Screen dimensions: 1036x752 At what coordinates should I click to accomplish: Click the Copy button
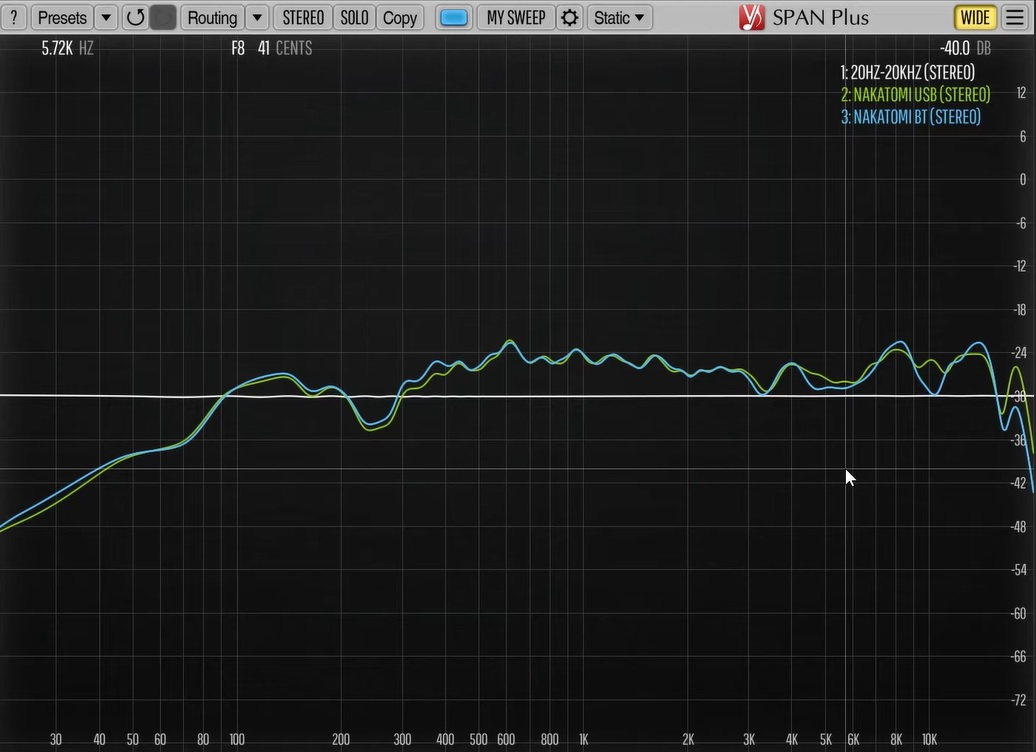(400, 17)
